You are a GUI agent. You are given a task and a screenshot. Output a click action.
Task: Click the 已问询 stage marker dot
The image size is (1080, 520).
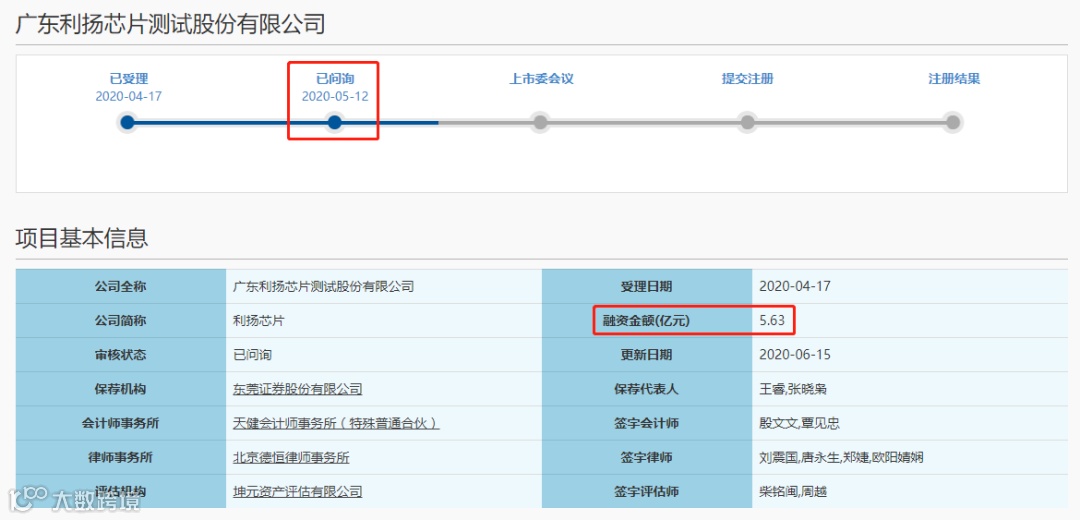pos(335,123)
